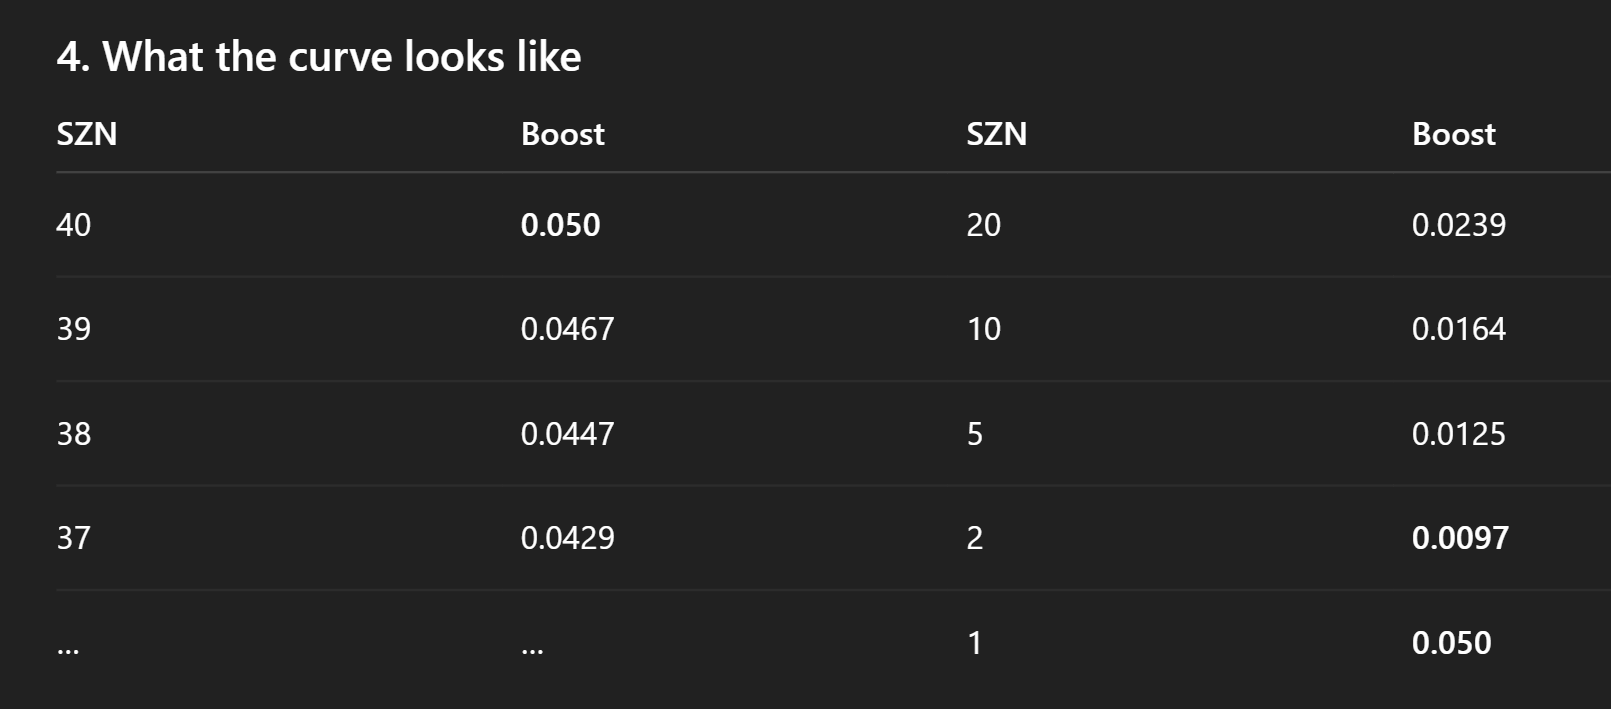Select the SZN 1 cell

tap(975, 643)
